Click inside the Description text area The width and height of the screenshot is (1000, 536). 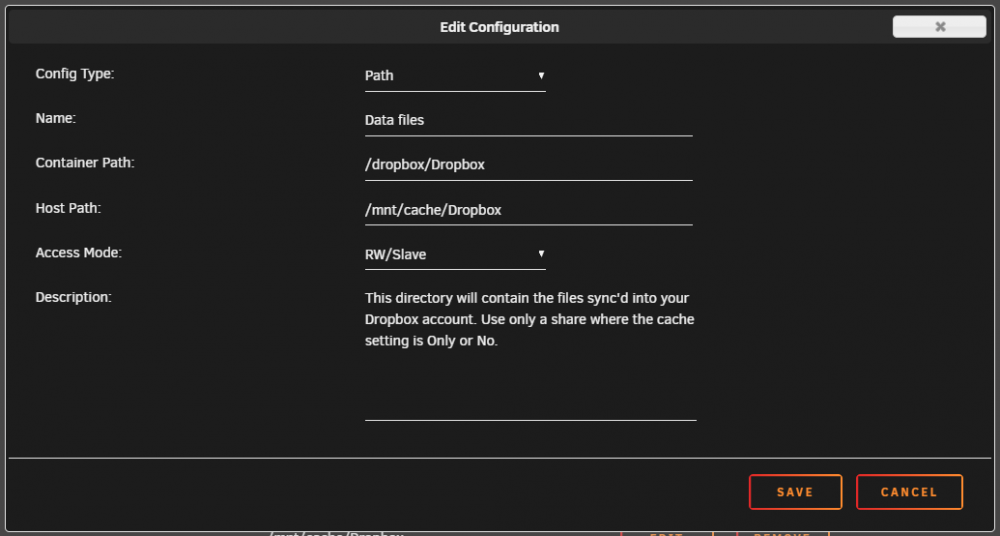pos(531,354)
